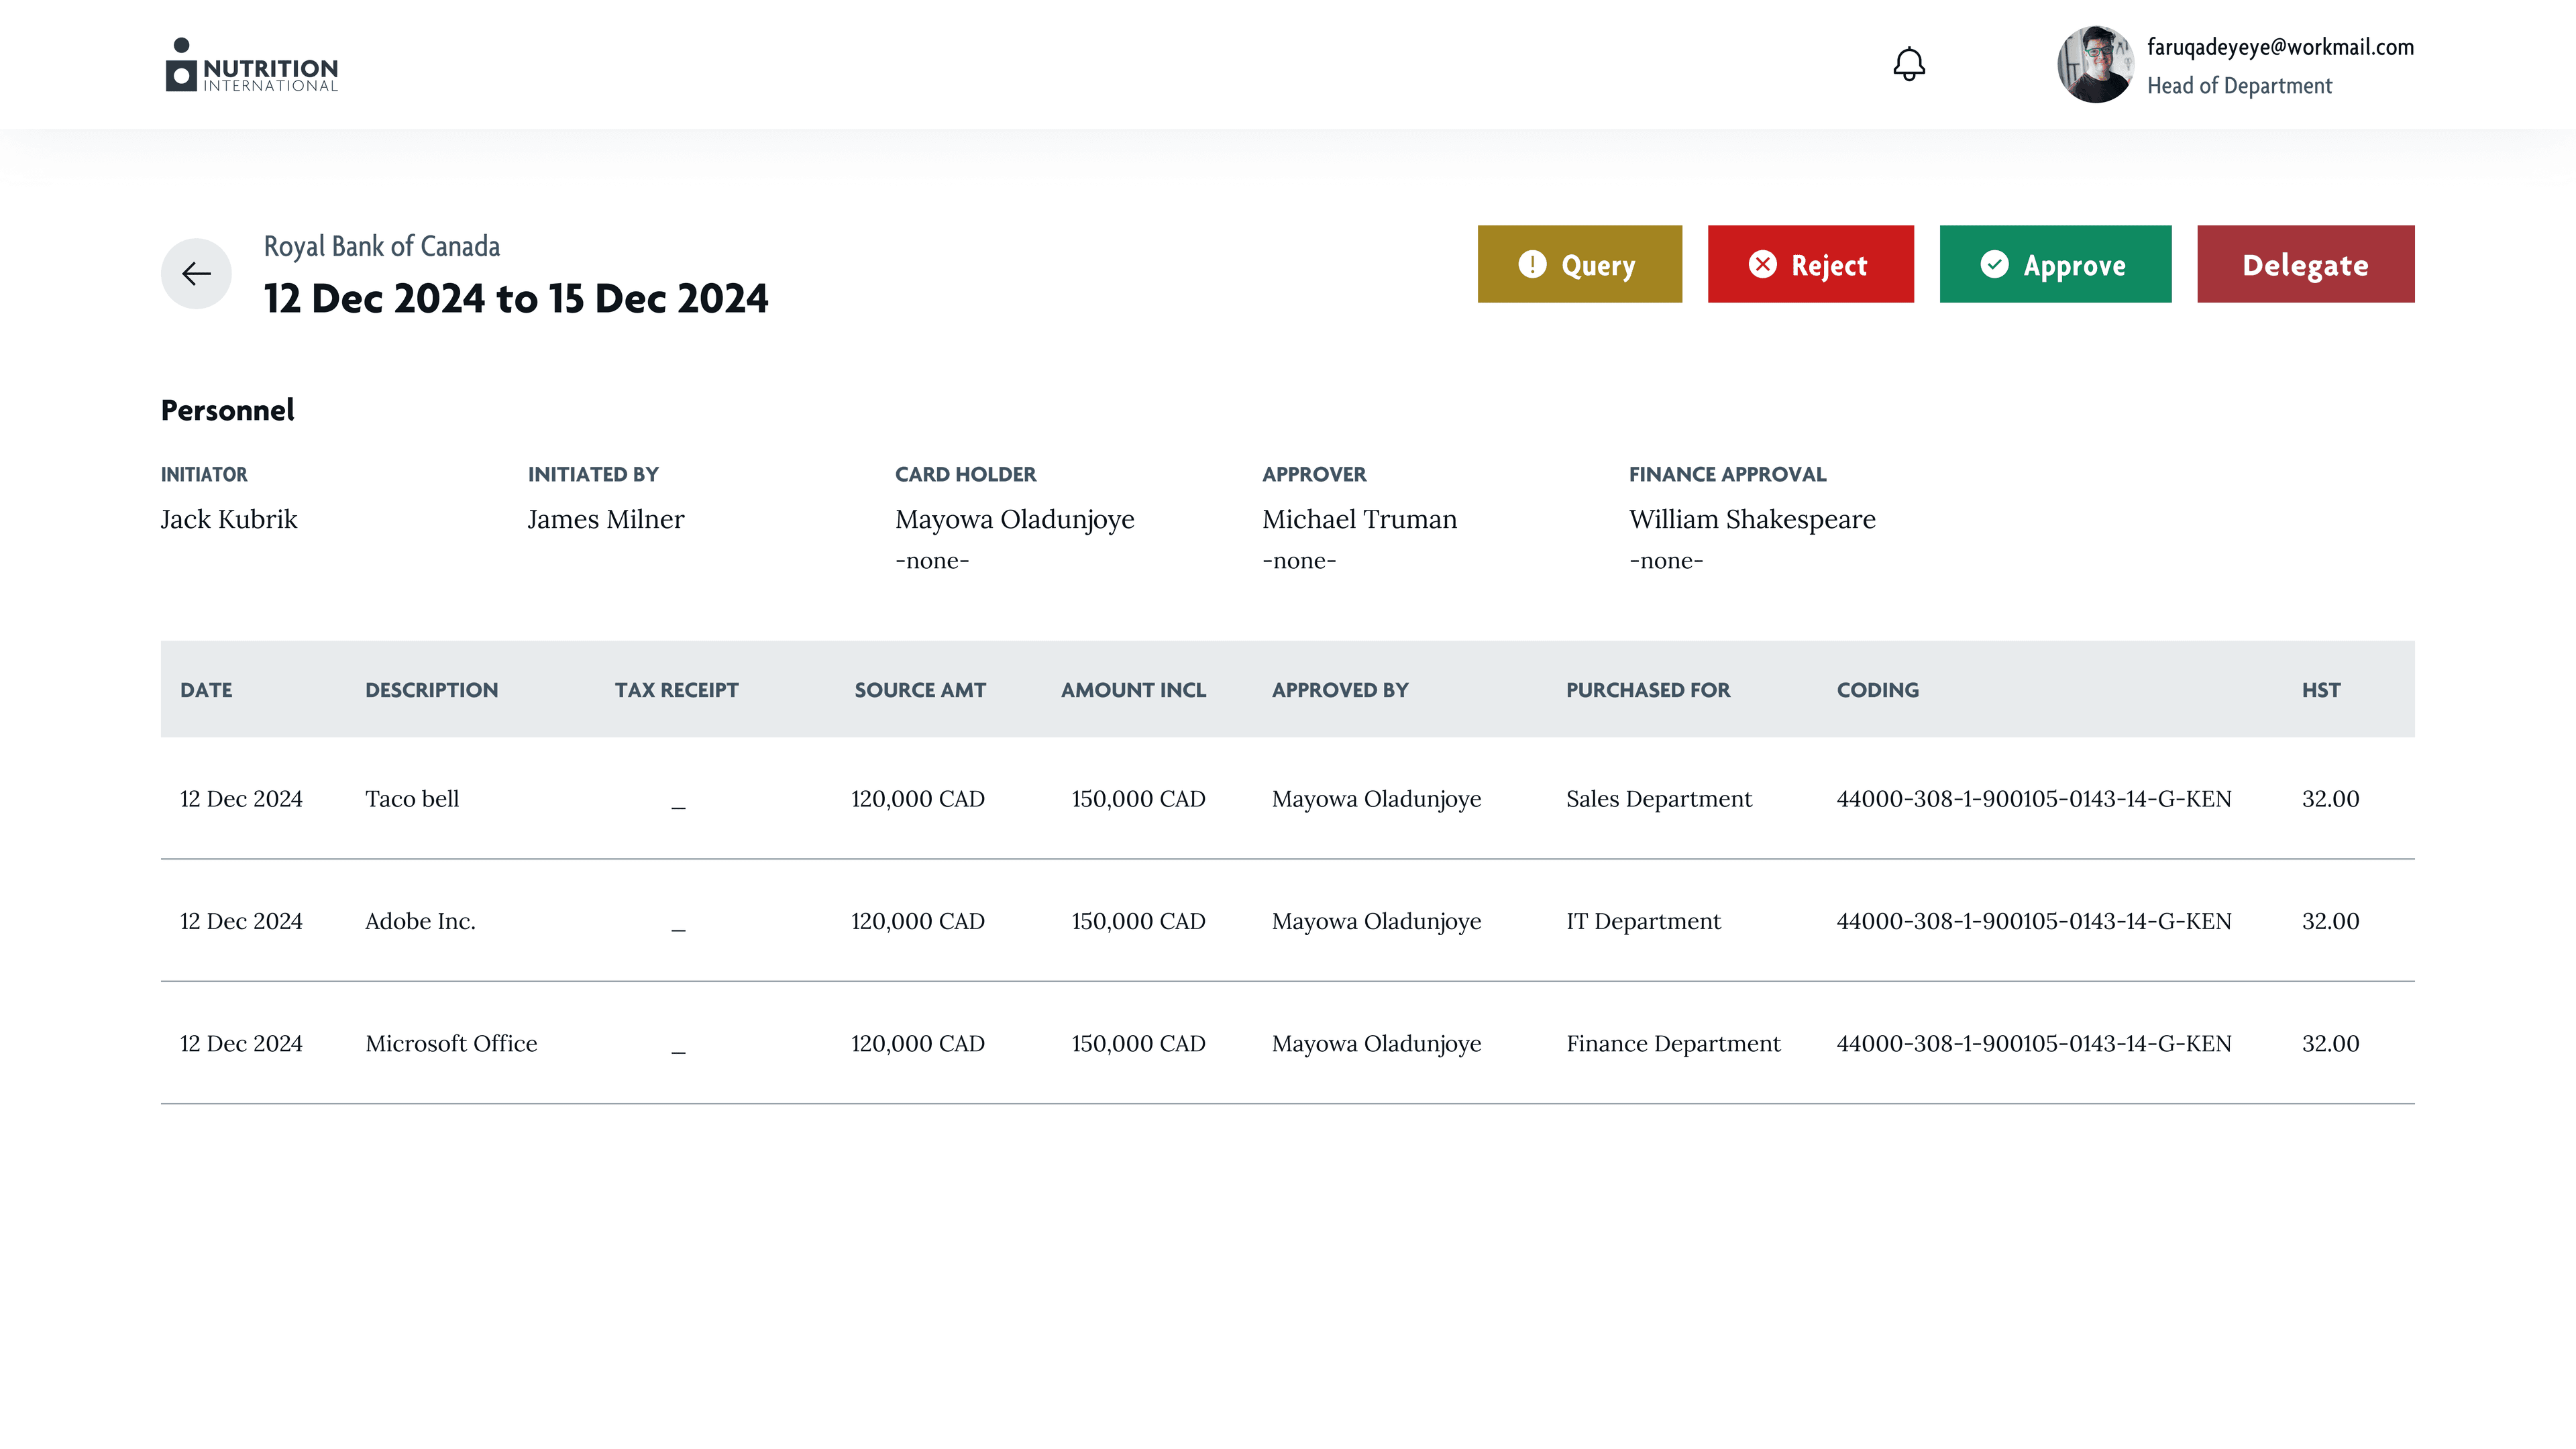Screen dimensions: 2576x1449
Task: Select initiator name Jack Kubrik
Action: point(229,519)
